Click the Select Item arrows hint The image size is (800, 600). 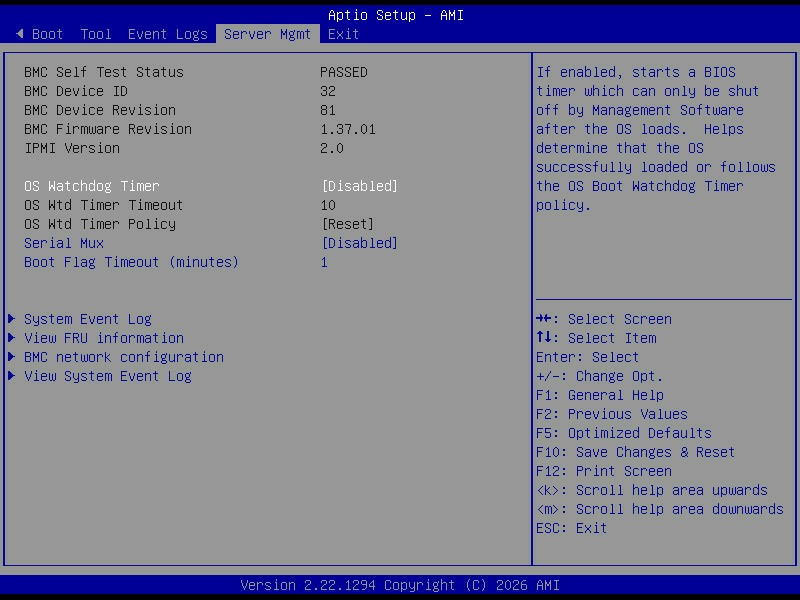pos(596,338)
